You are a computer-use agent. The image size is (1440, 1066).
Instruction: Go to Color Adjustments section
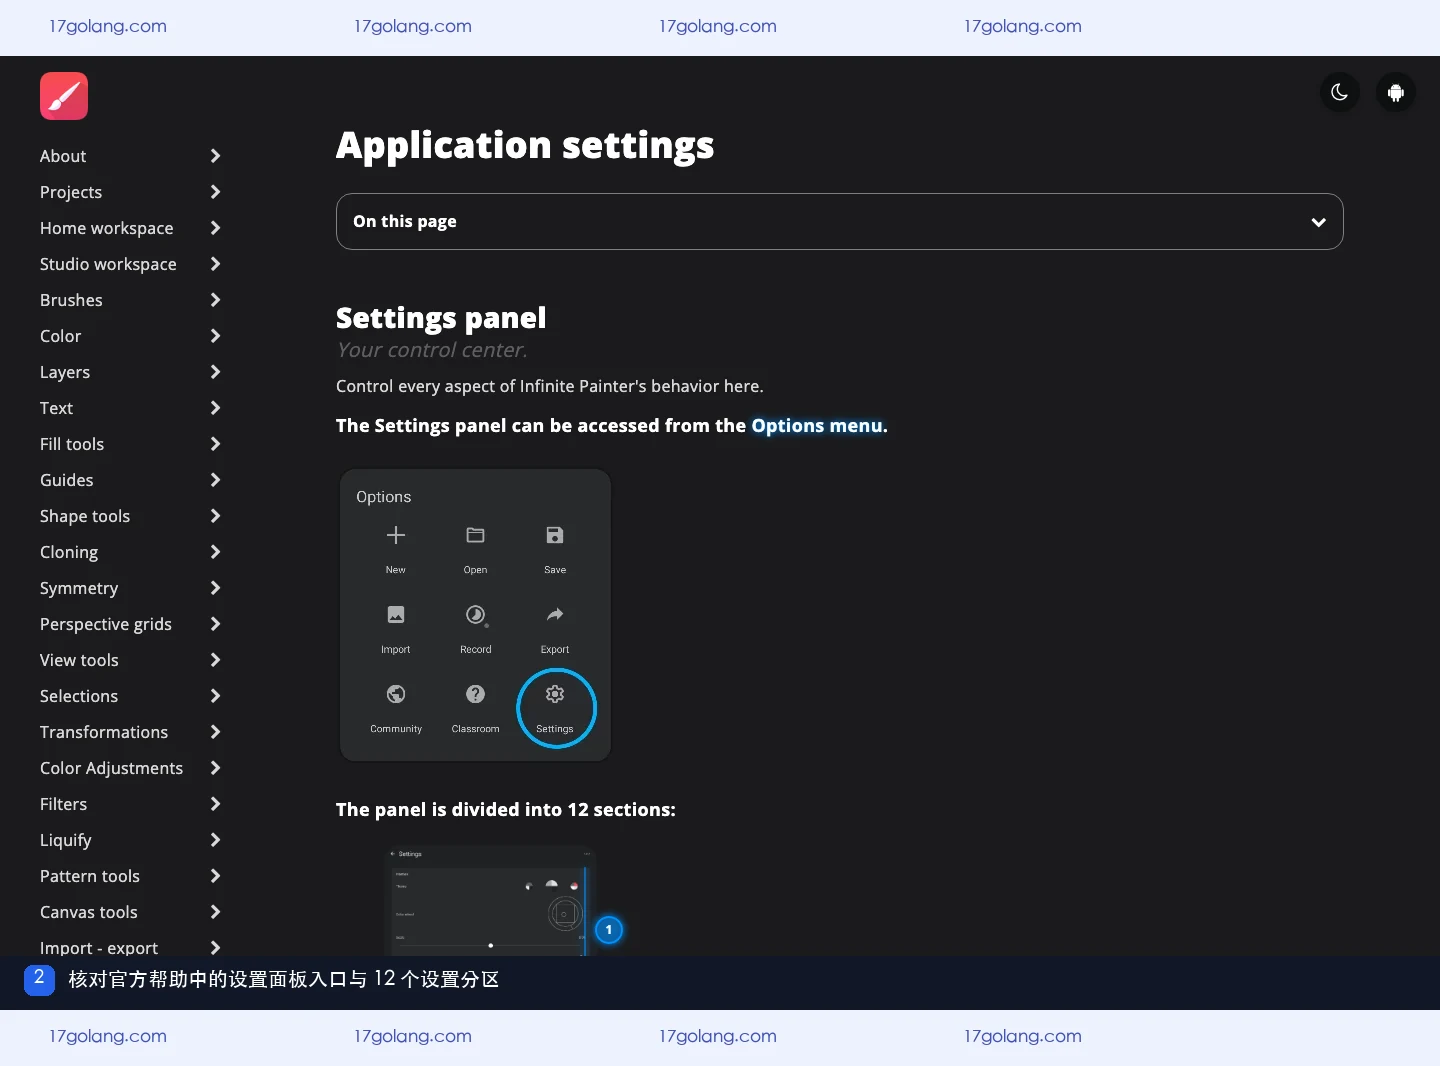pyautogui.click(x=112, y=768)
